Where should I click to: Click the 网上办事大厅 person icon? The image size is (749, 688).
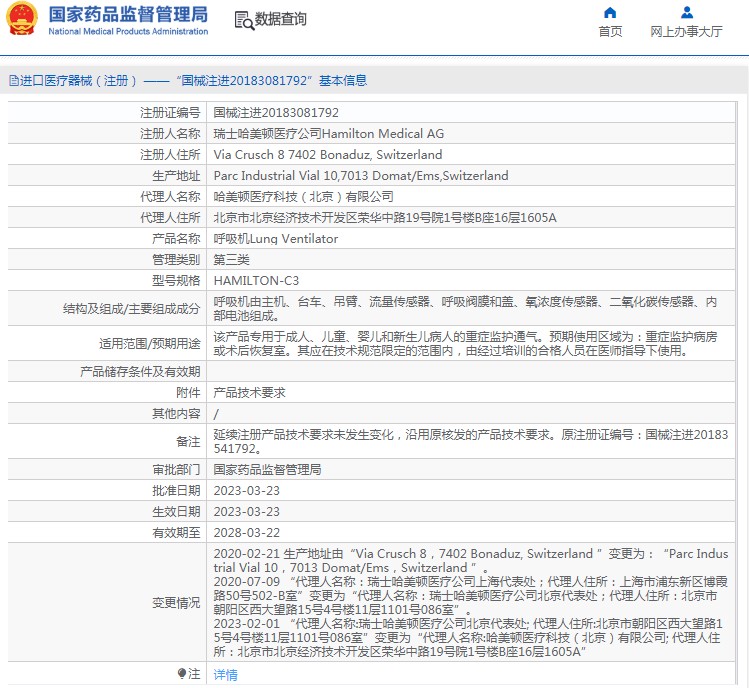686,13
